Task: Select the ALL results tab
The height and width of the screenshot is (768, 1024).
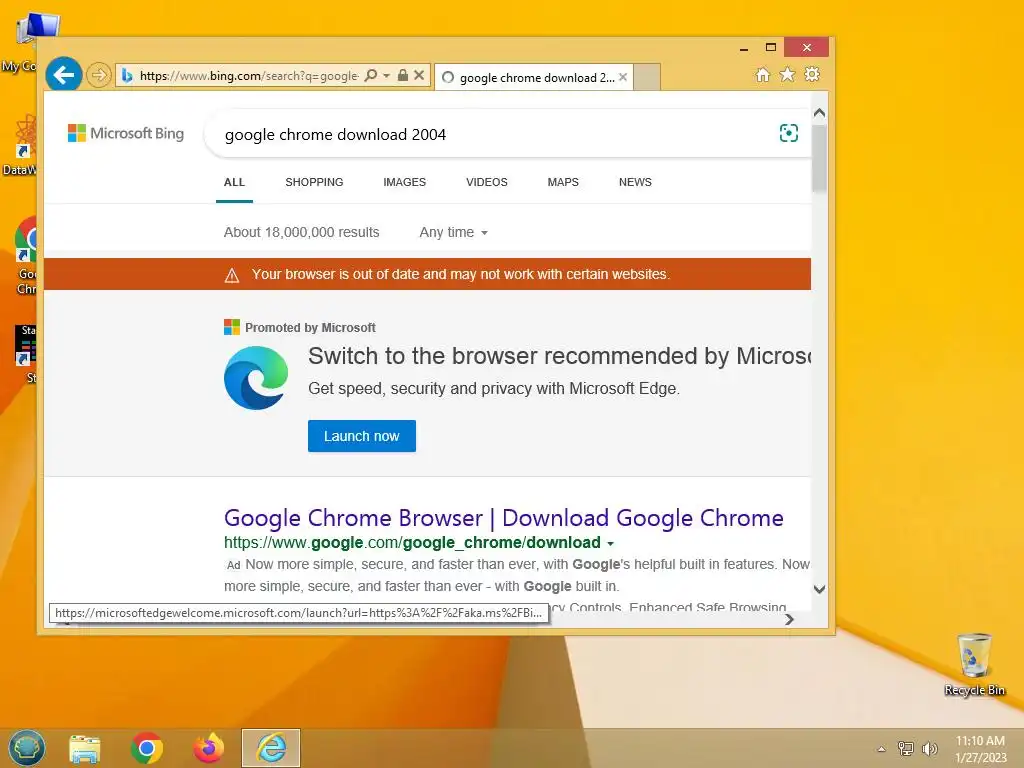Action: [234, 182]
